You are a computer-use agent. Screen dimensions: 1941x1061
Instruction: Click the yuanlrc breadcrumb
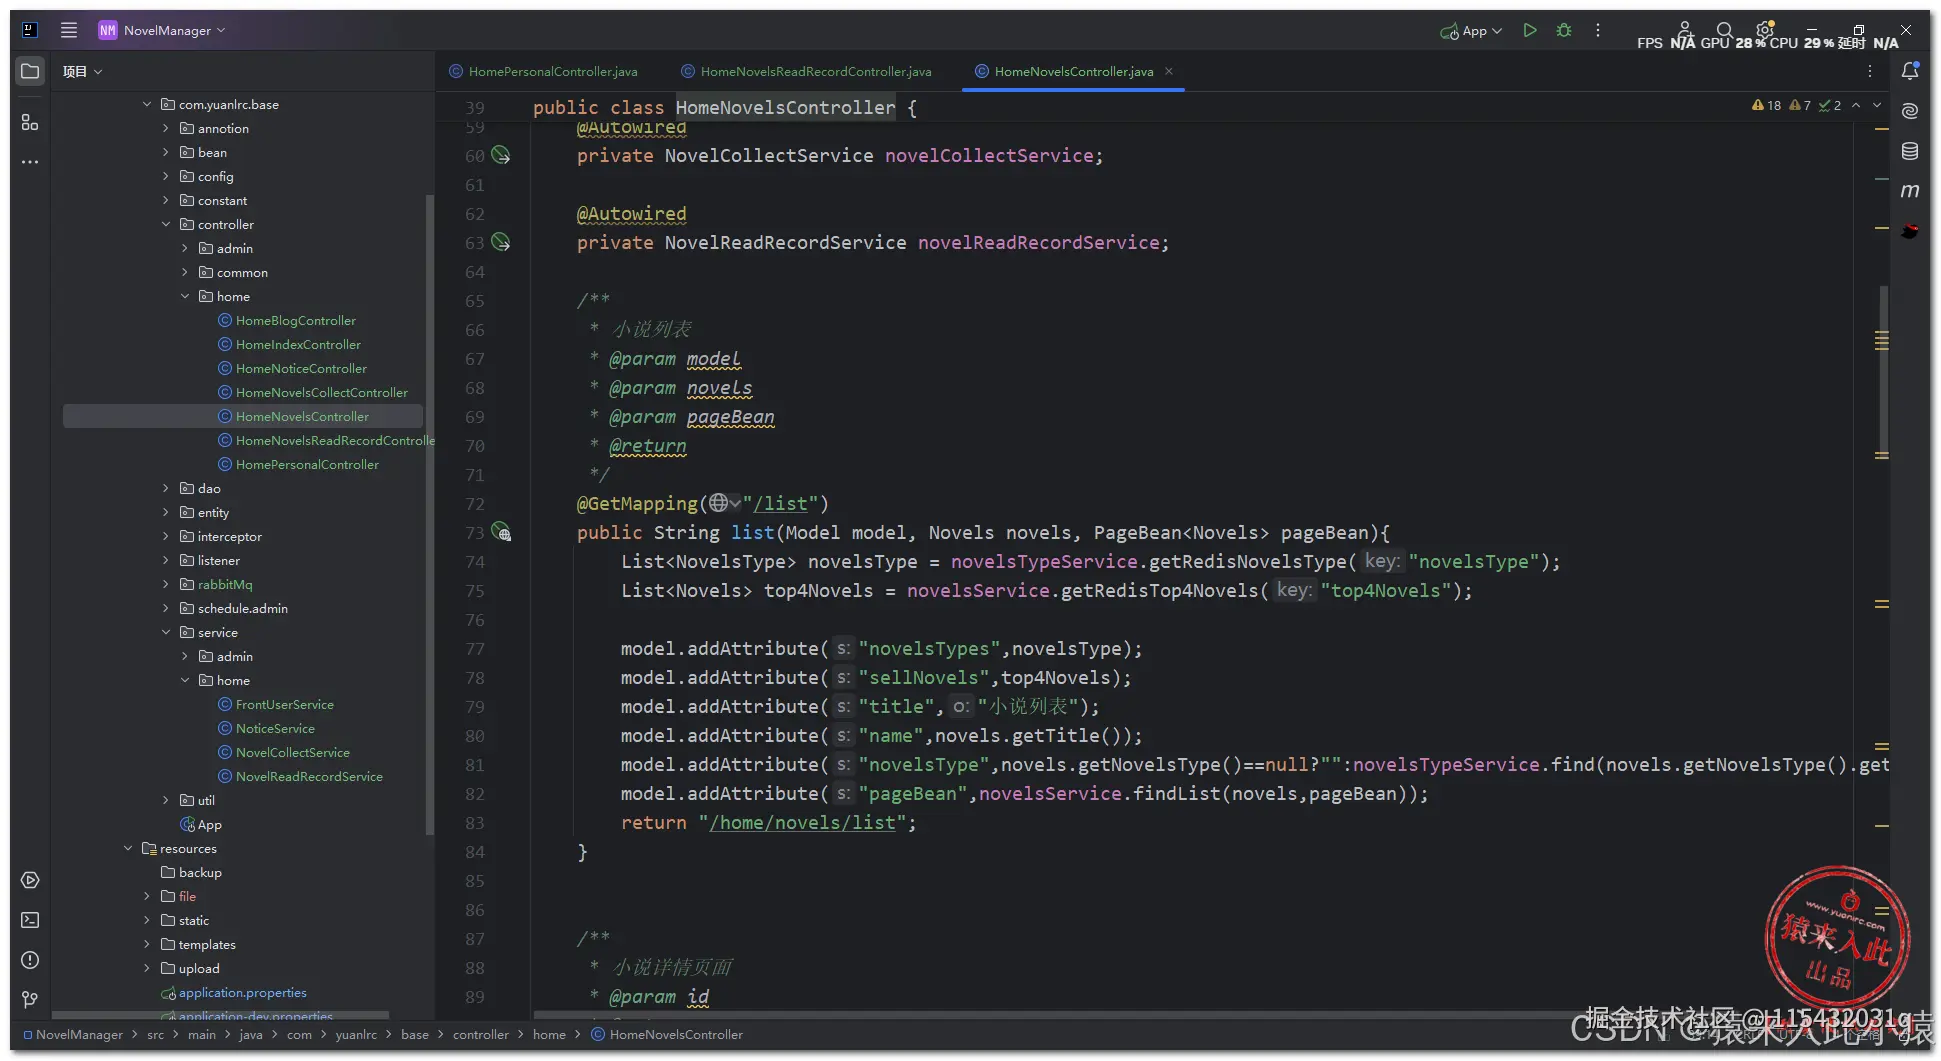[x=356, y=1034]
